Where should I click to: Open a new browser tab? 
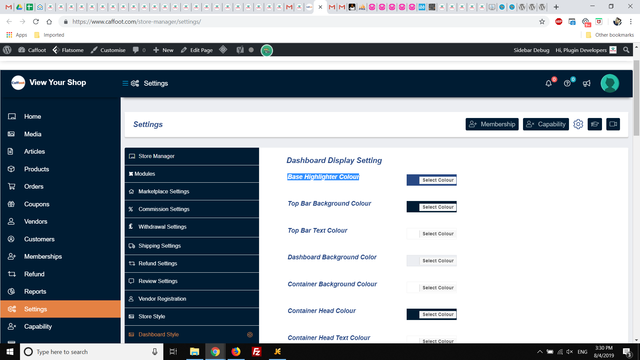(x=556, y=7)
